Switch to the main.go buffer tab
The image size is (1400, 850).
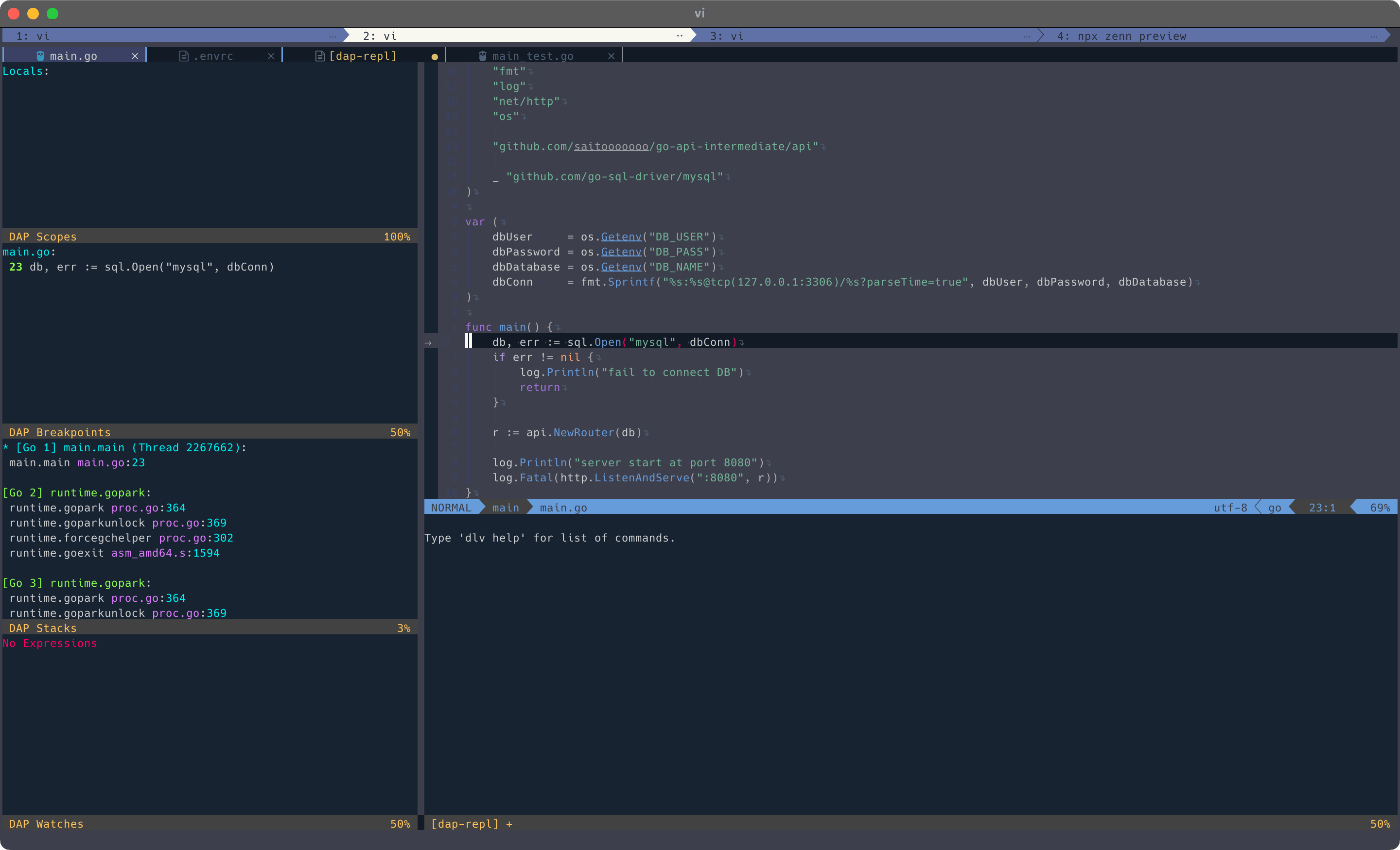[x=73, y=56]
